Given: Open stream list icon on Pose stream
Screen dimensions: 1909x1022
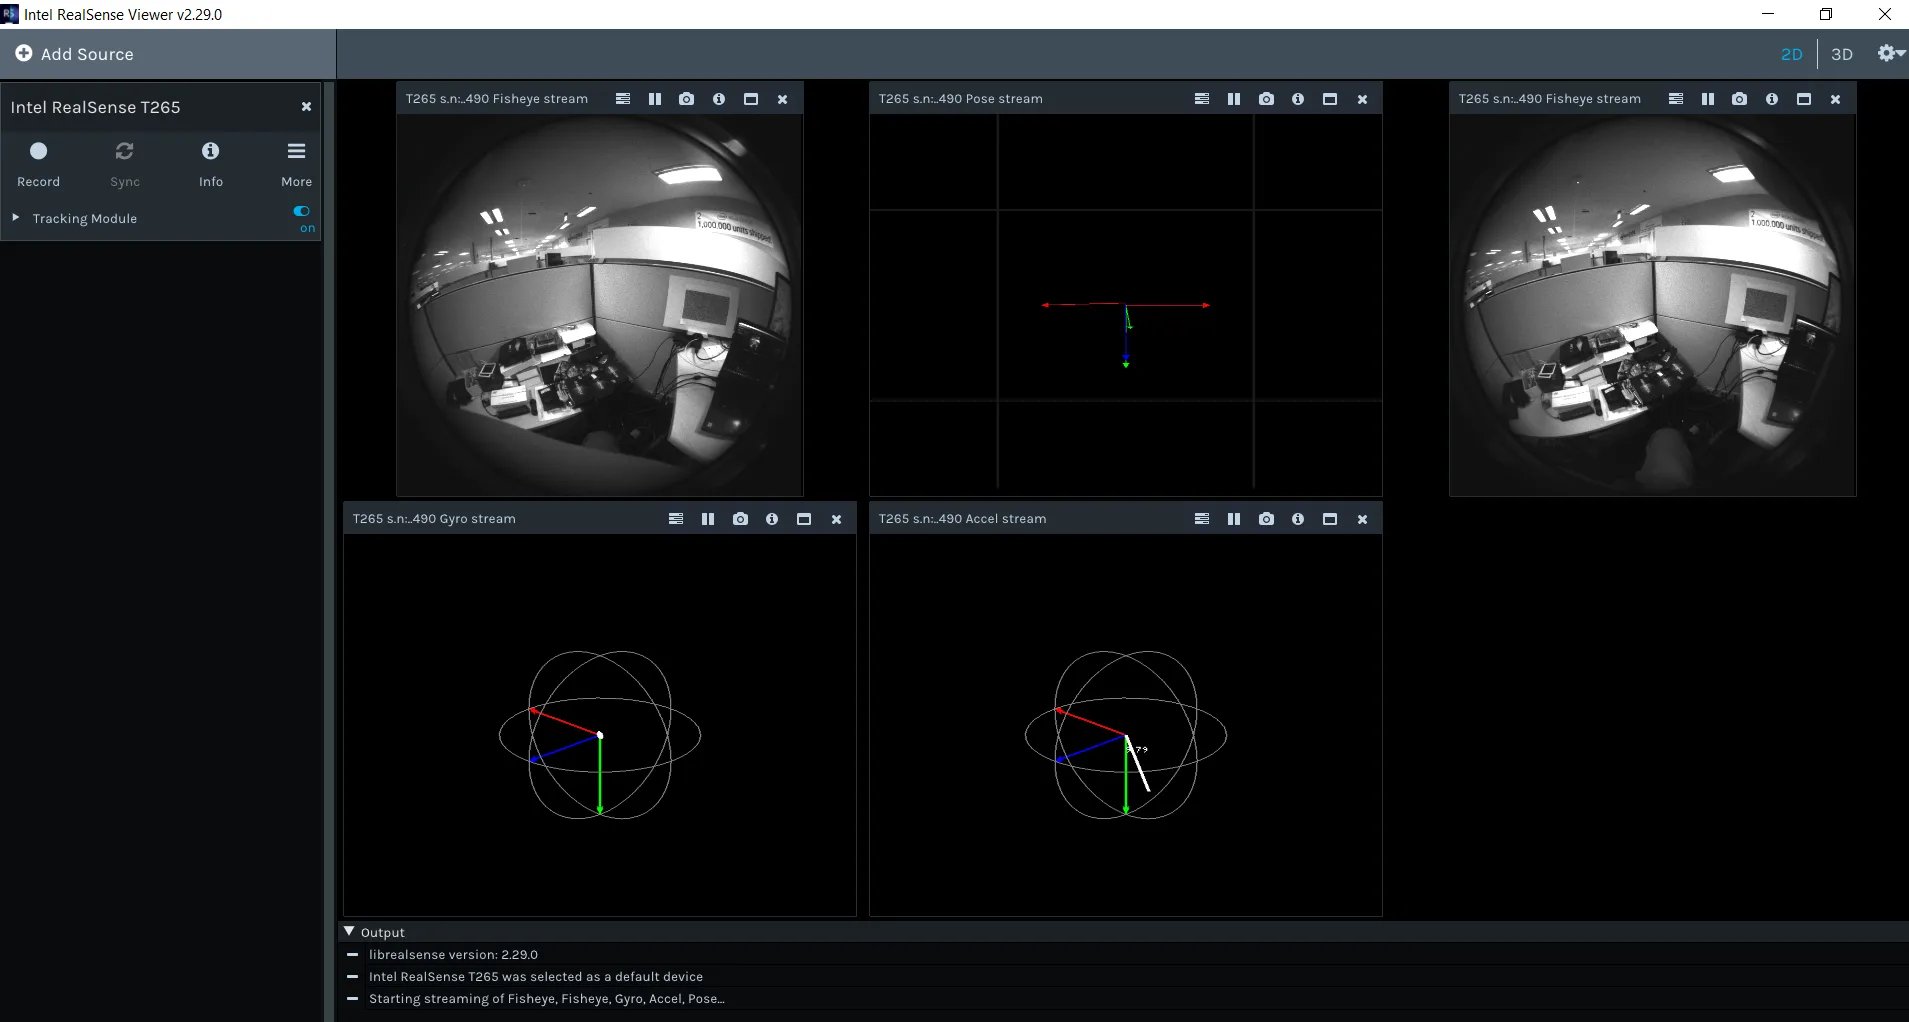Looking at the screenshot, I should pyautogui.click(x=1202, y=99).
